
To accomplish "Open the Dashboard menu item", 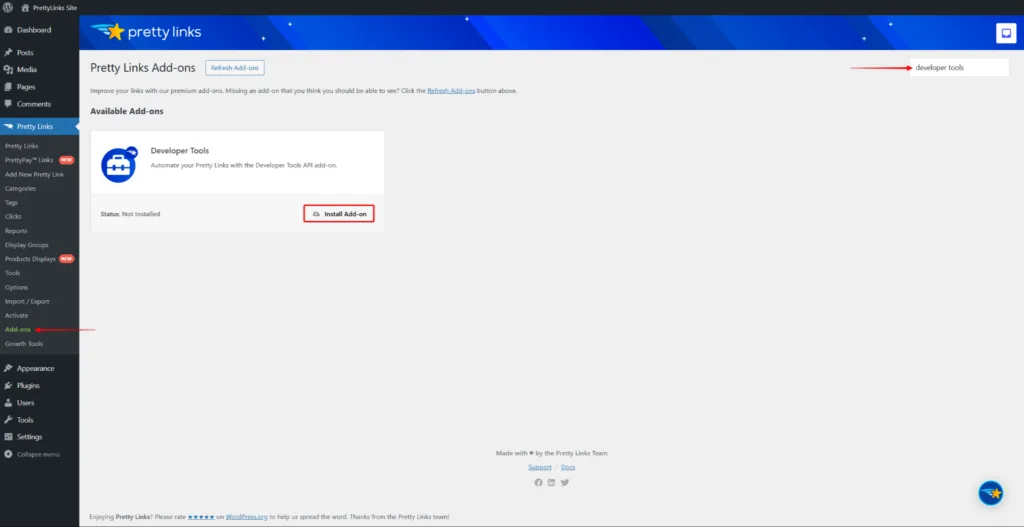I will click(33, 30).
